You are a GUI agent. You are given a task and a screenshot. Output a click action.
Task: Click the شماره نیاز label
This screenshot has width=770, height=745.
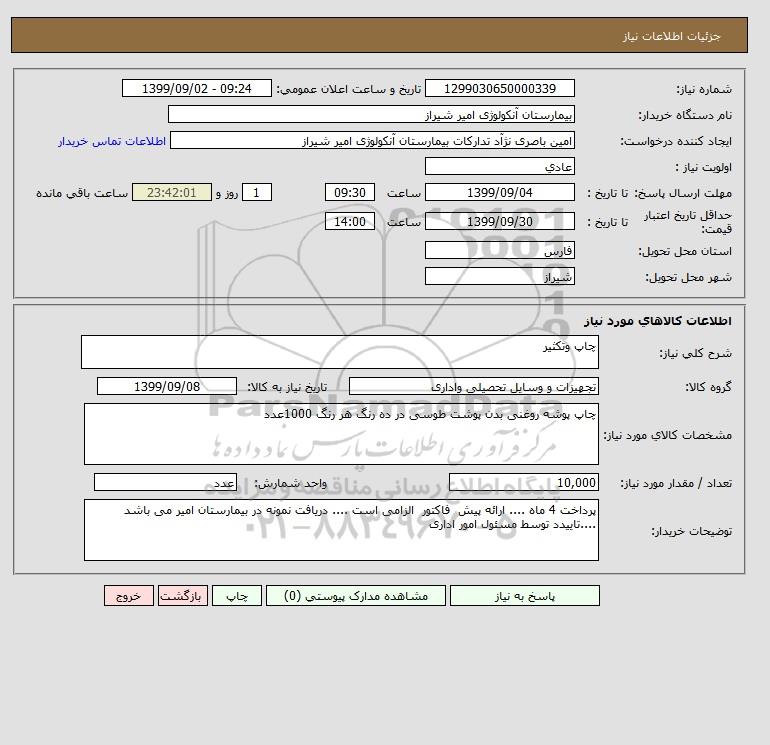pos(704,89)
